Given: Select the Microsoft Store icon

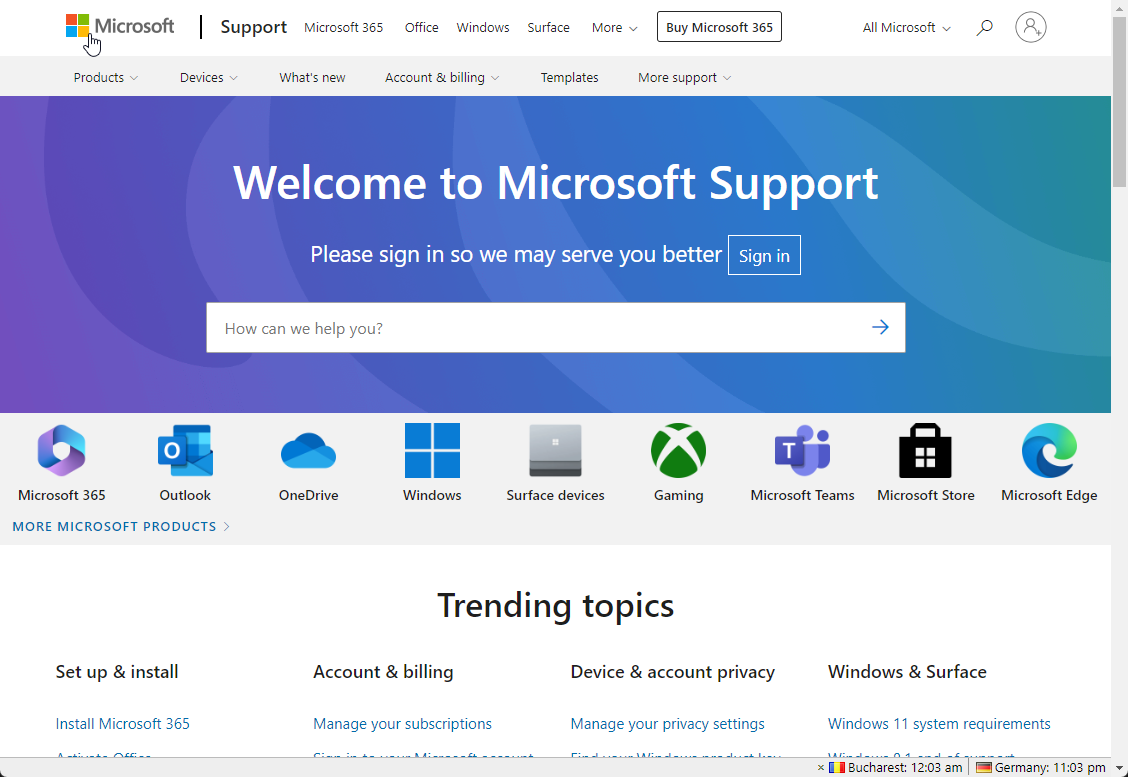Looking at the screenshot, I should pos(925,450).
